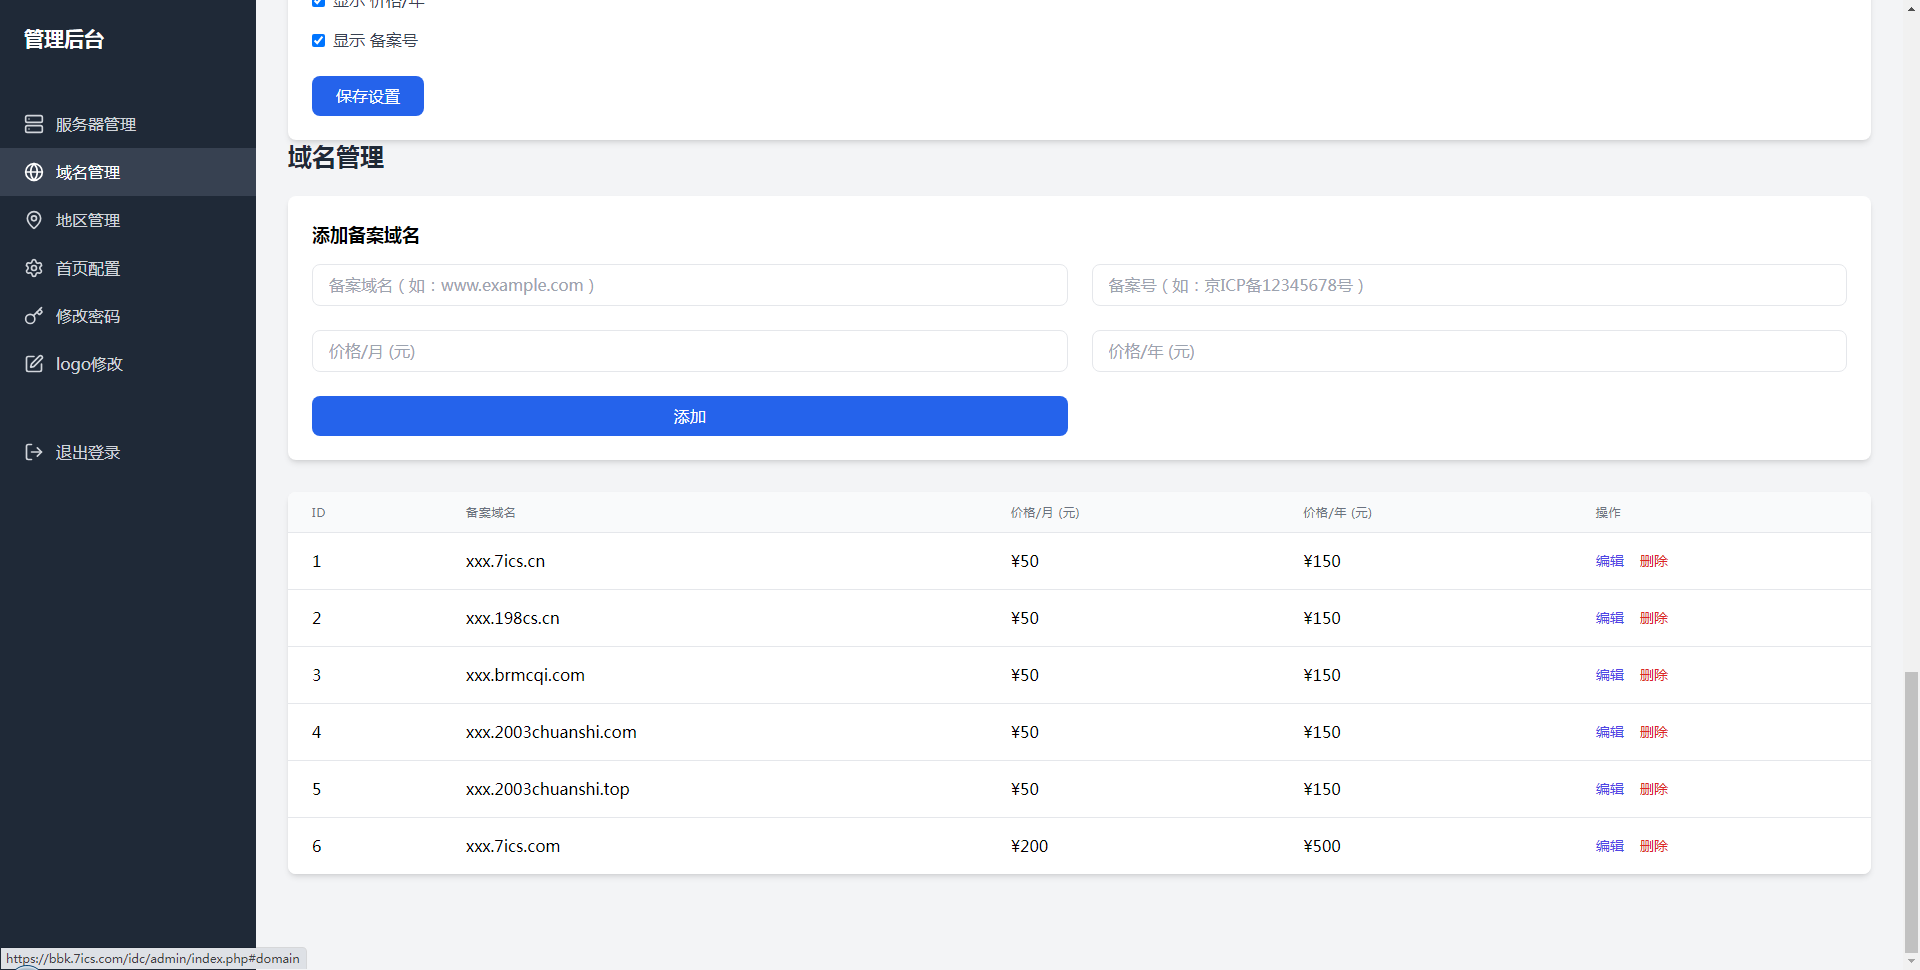Screen dimensions: 1920x970
Task: Open 地区管理 menu item
Action: click(x=88, y=220)
